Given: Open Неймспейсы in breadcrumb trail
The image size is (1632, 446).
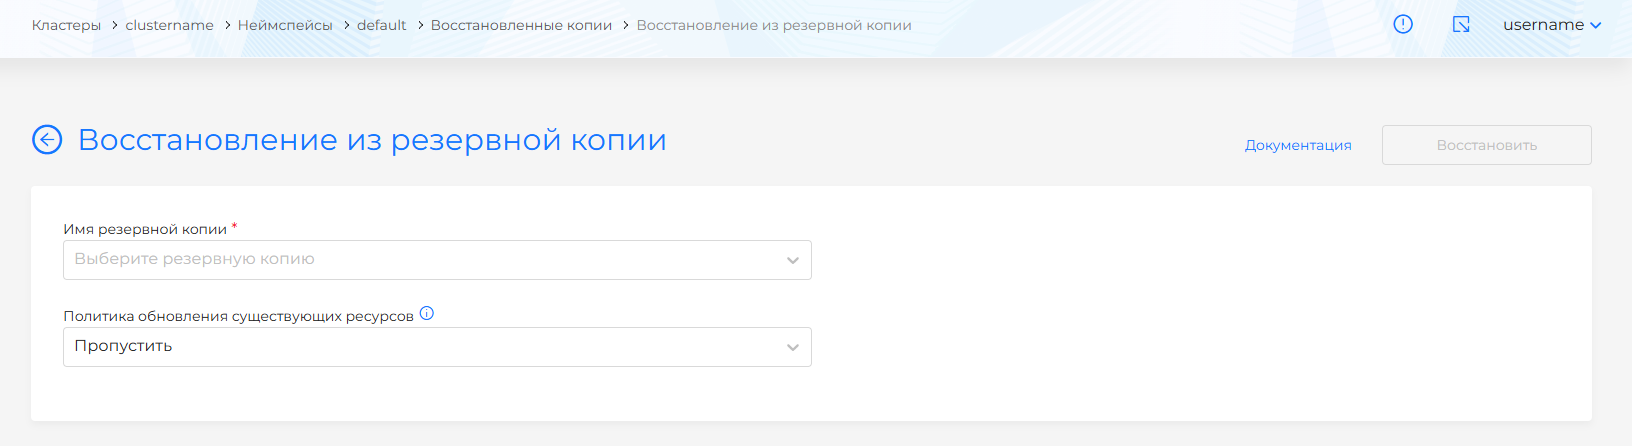Looking at the screenshot, I should (285, 25).
